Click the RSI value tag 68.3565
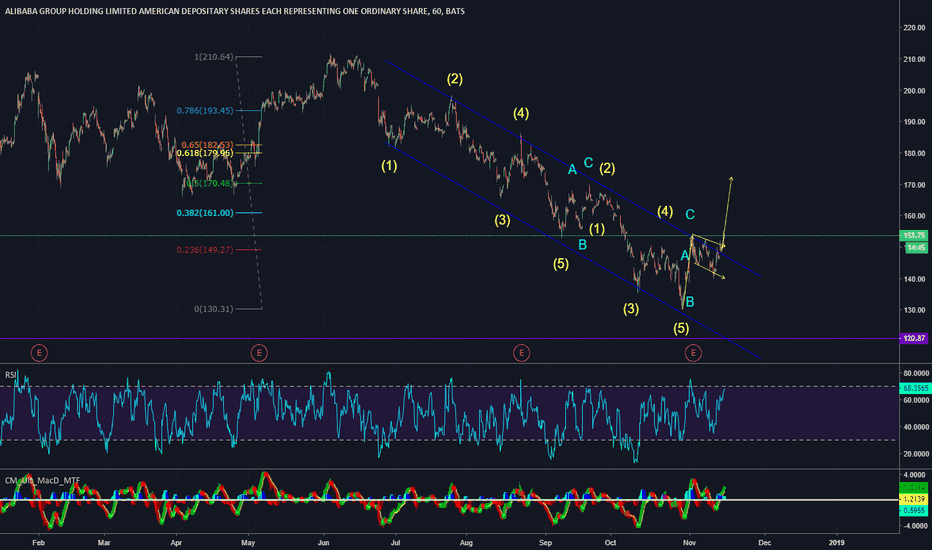The height and width of the screenshot is (550, 932). tap(915, 388)
